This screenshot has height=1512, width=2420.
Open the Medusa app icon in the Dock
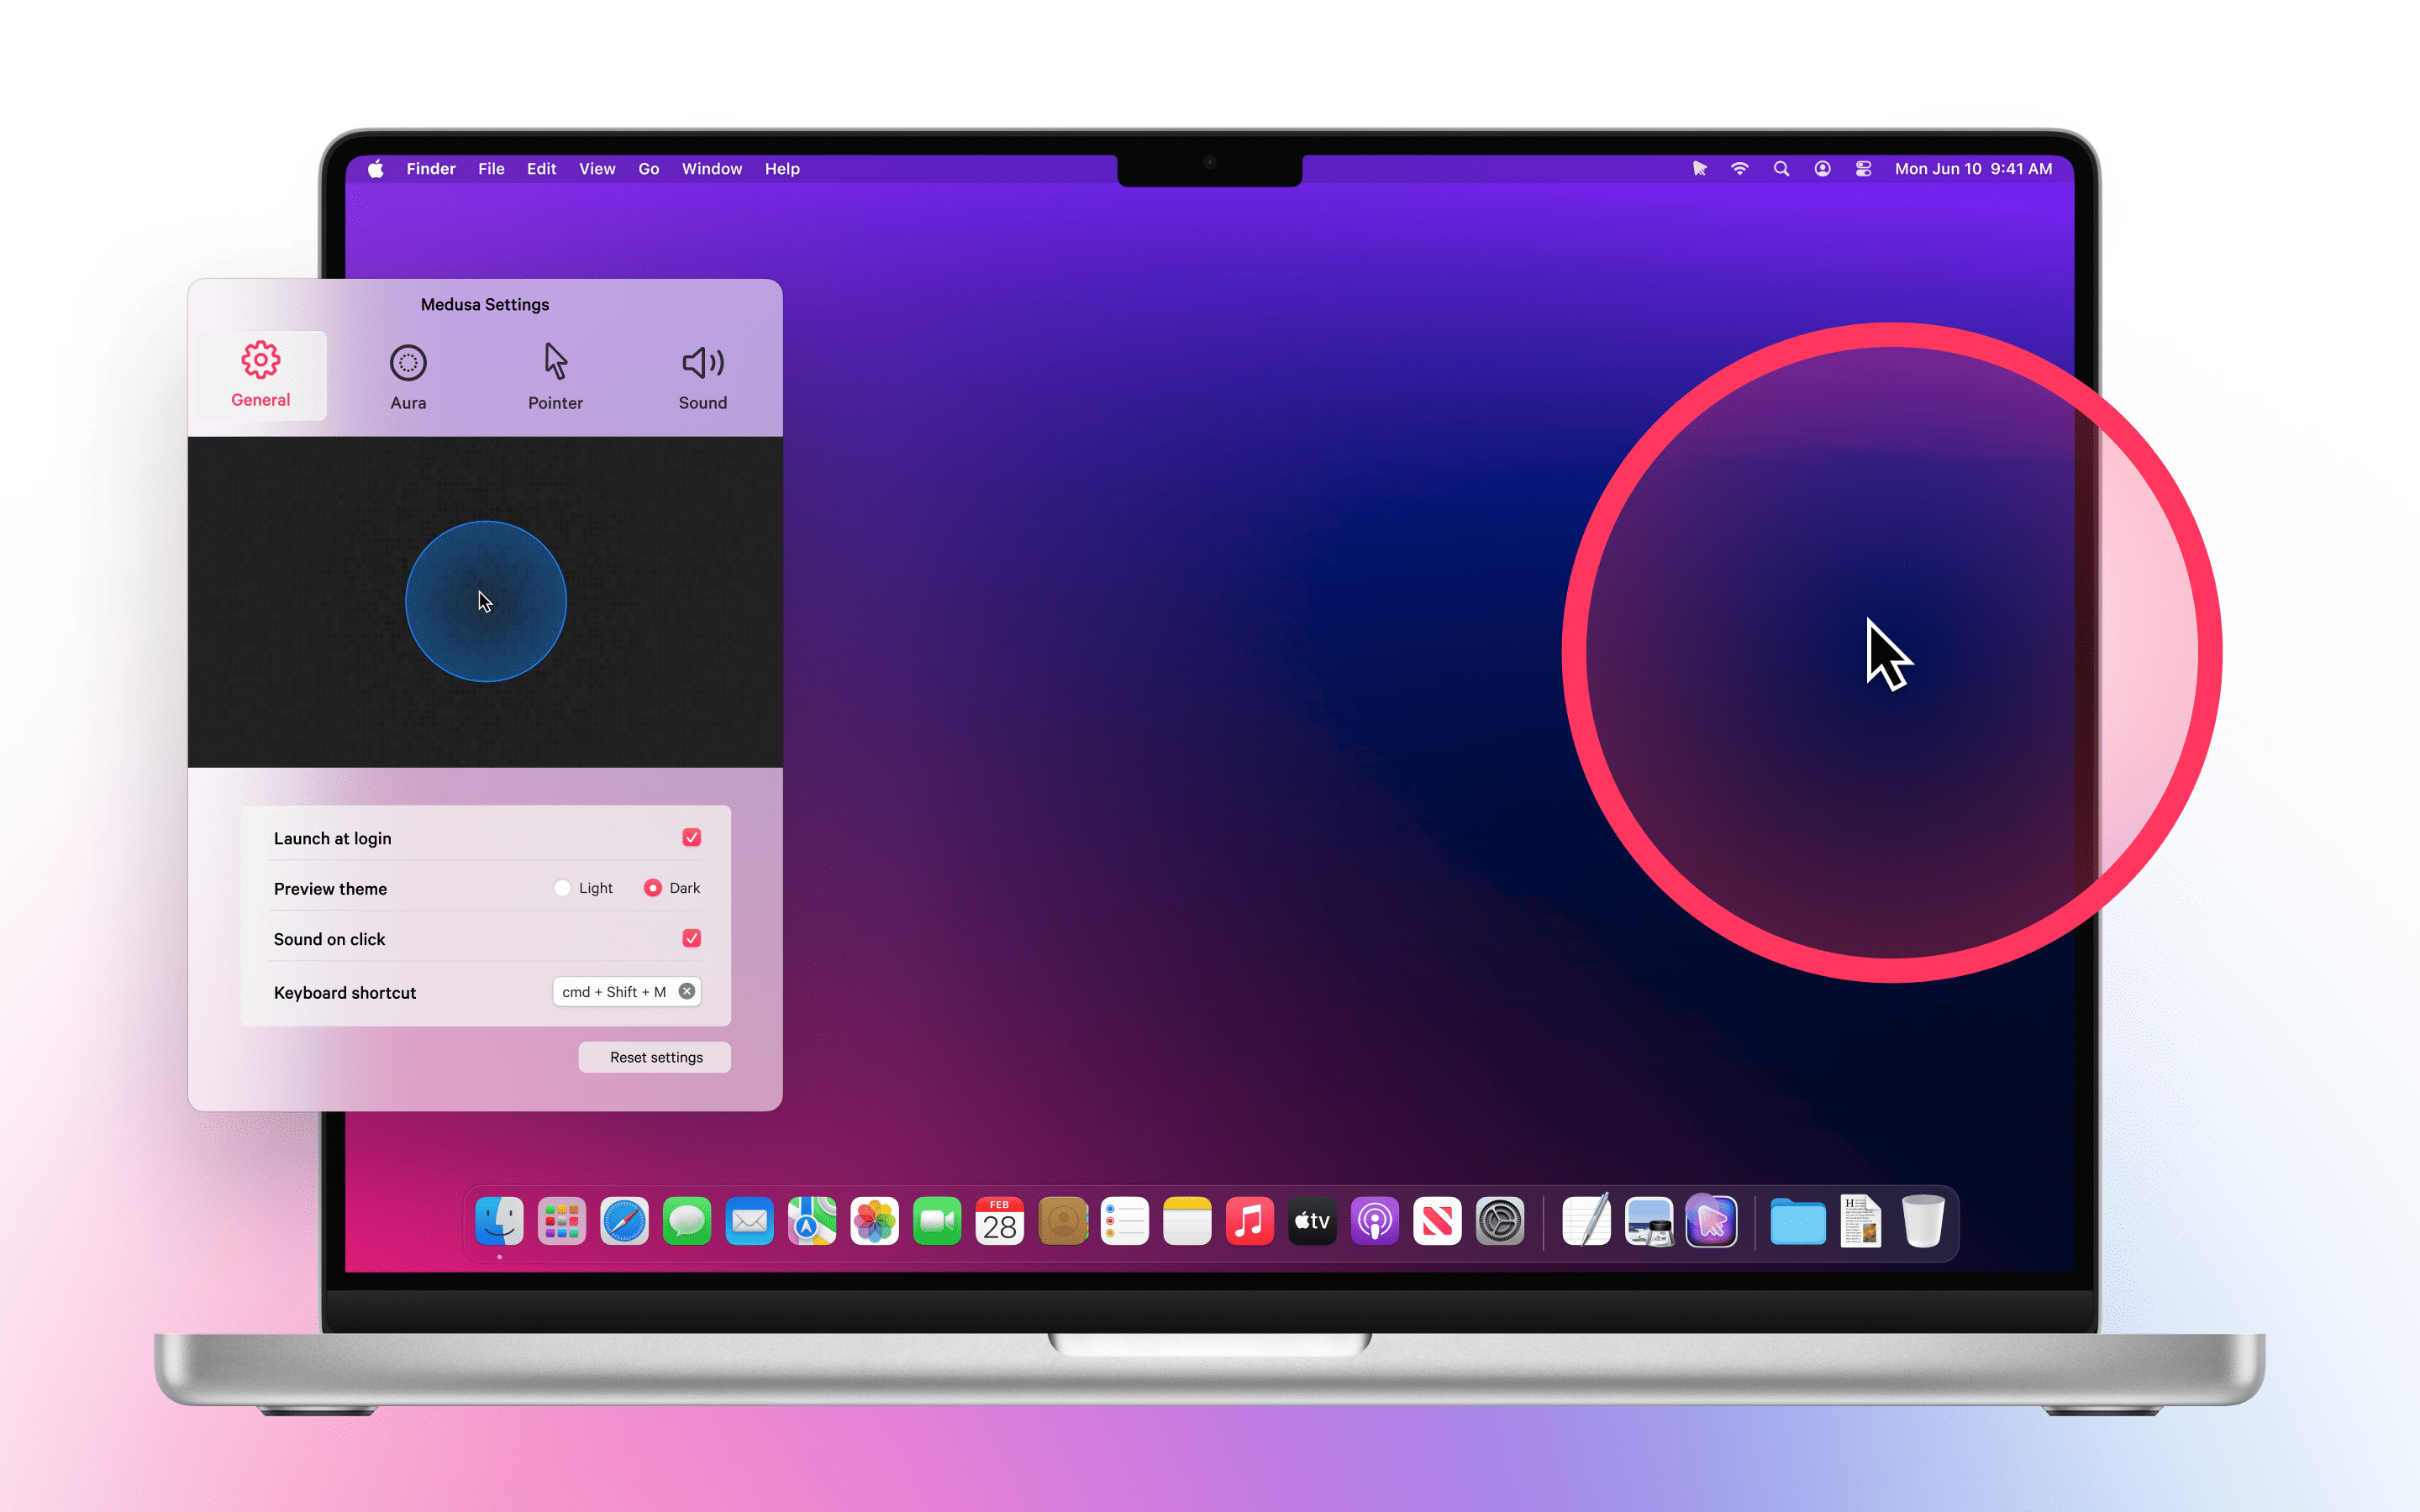(x=1711, y=1221)
